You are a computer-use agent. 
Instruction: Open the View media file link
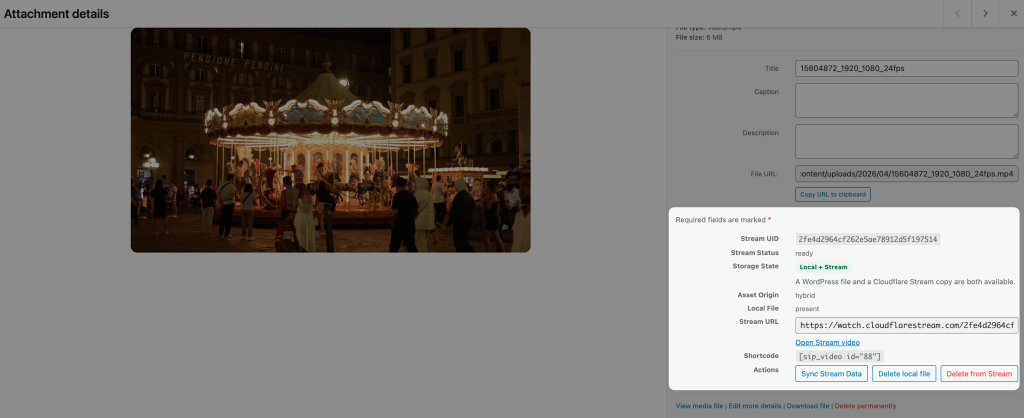(698, 406)
